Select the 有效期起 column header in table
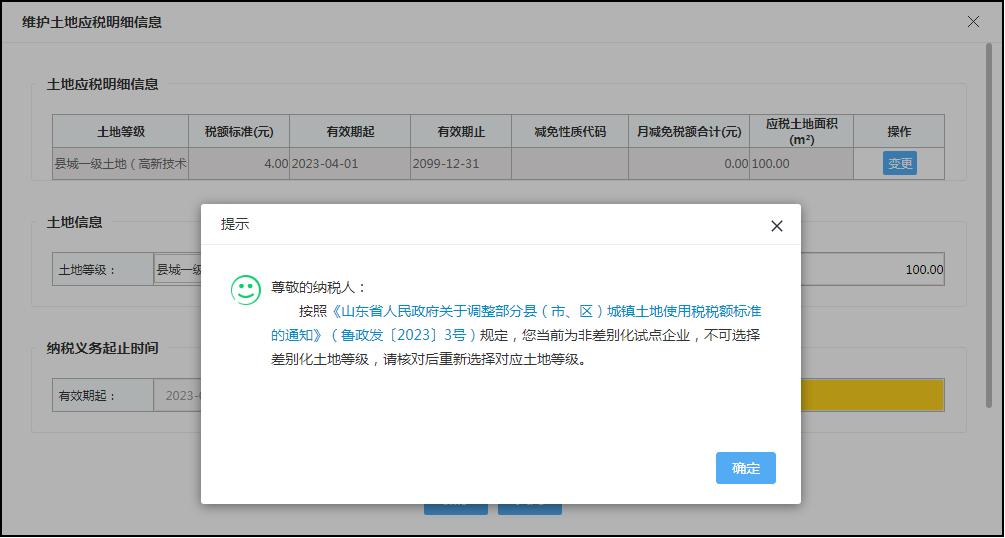The image size is (1005, 538). pyautogui.click(x=350, y=131)
